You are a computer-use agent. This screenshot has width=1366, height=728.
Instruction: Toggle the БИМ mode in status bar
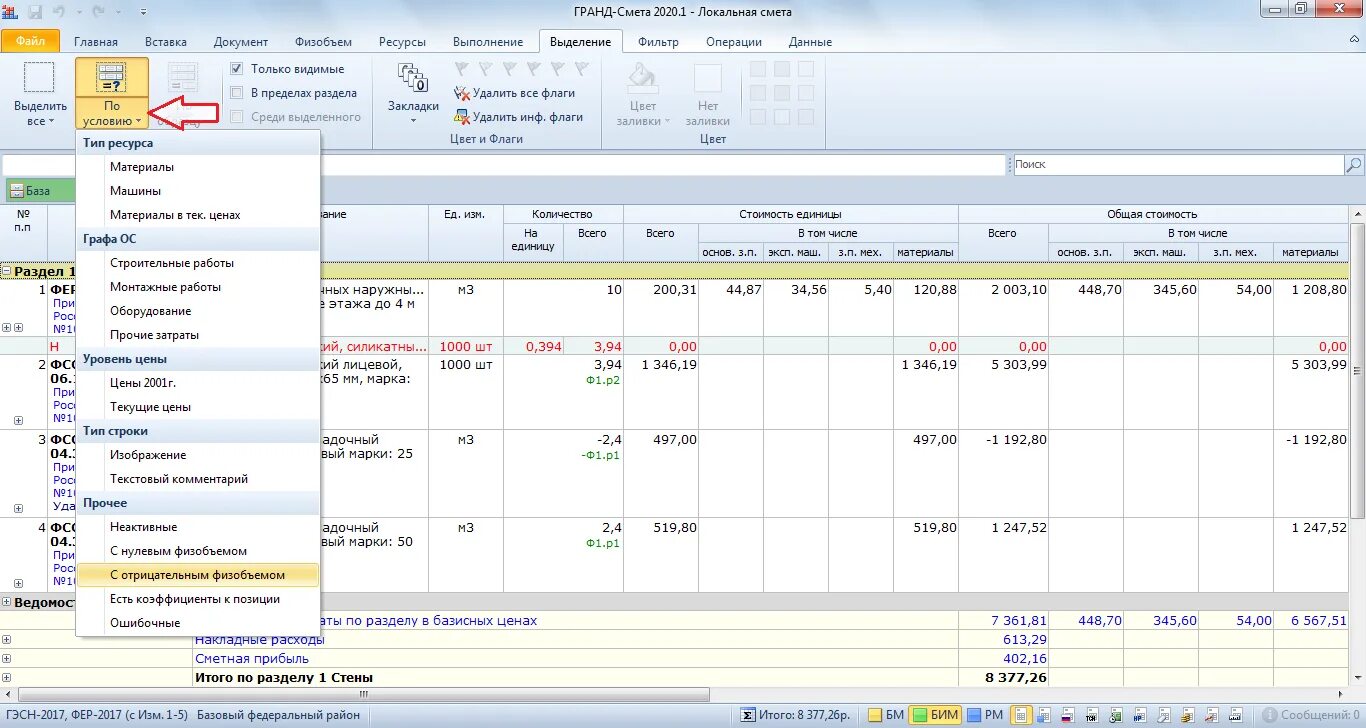937,715
